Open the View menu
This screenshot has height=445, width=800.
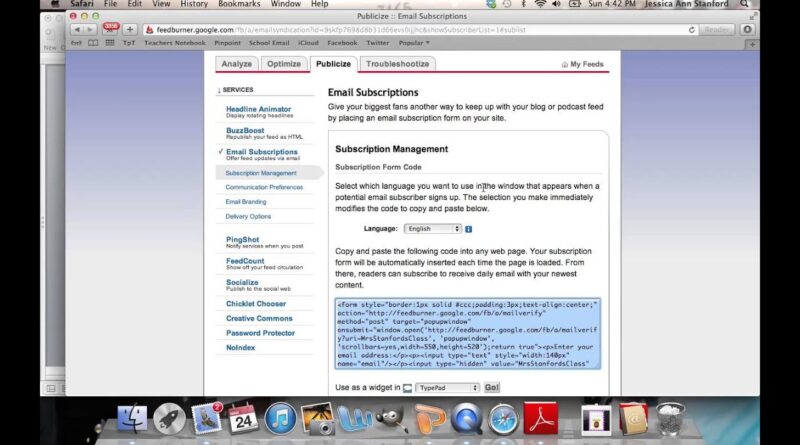coord(161,4)
